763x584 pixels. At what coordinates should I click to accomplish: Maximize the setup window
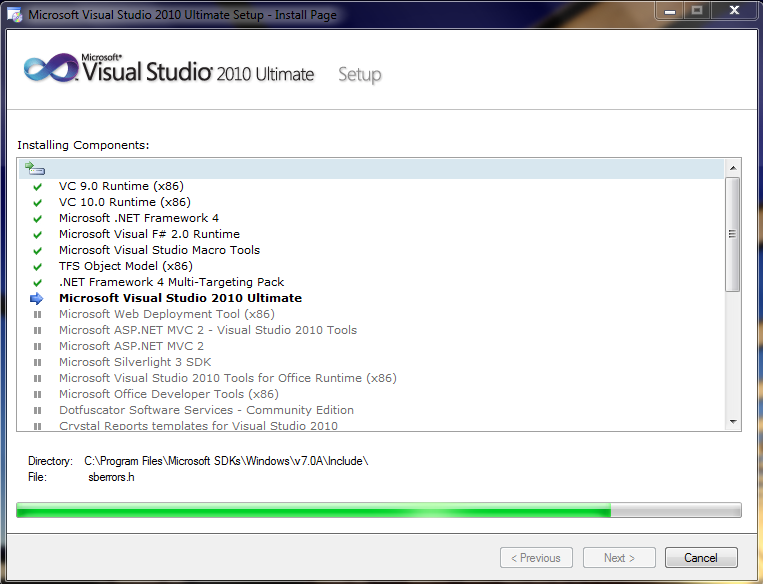pyautogui.click(x=697, y=10)
